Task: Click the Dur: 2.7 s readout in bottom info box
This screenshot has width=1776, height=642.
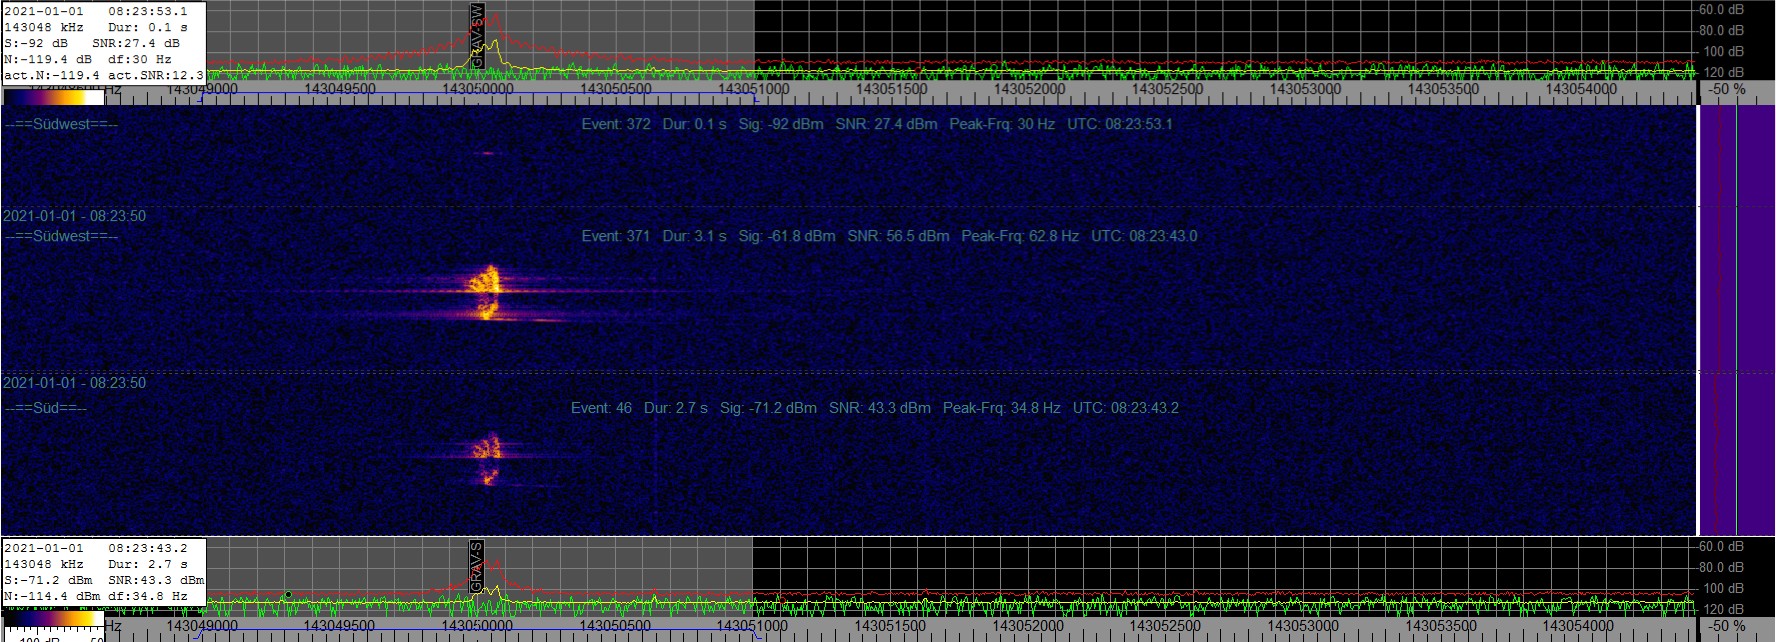Action: coord(148,564)
